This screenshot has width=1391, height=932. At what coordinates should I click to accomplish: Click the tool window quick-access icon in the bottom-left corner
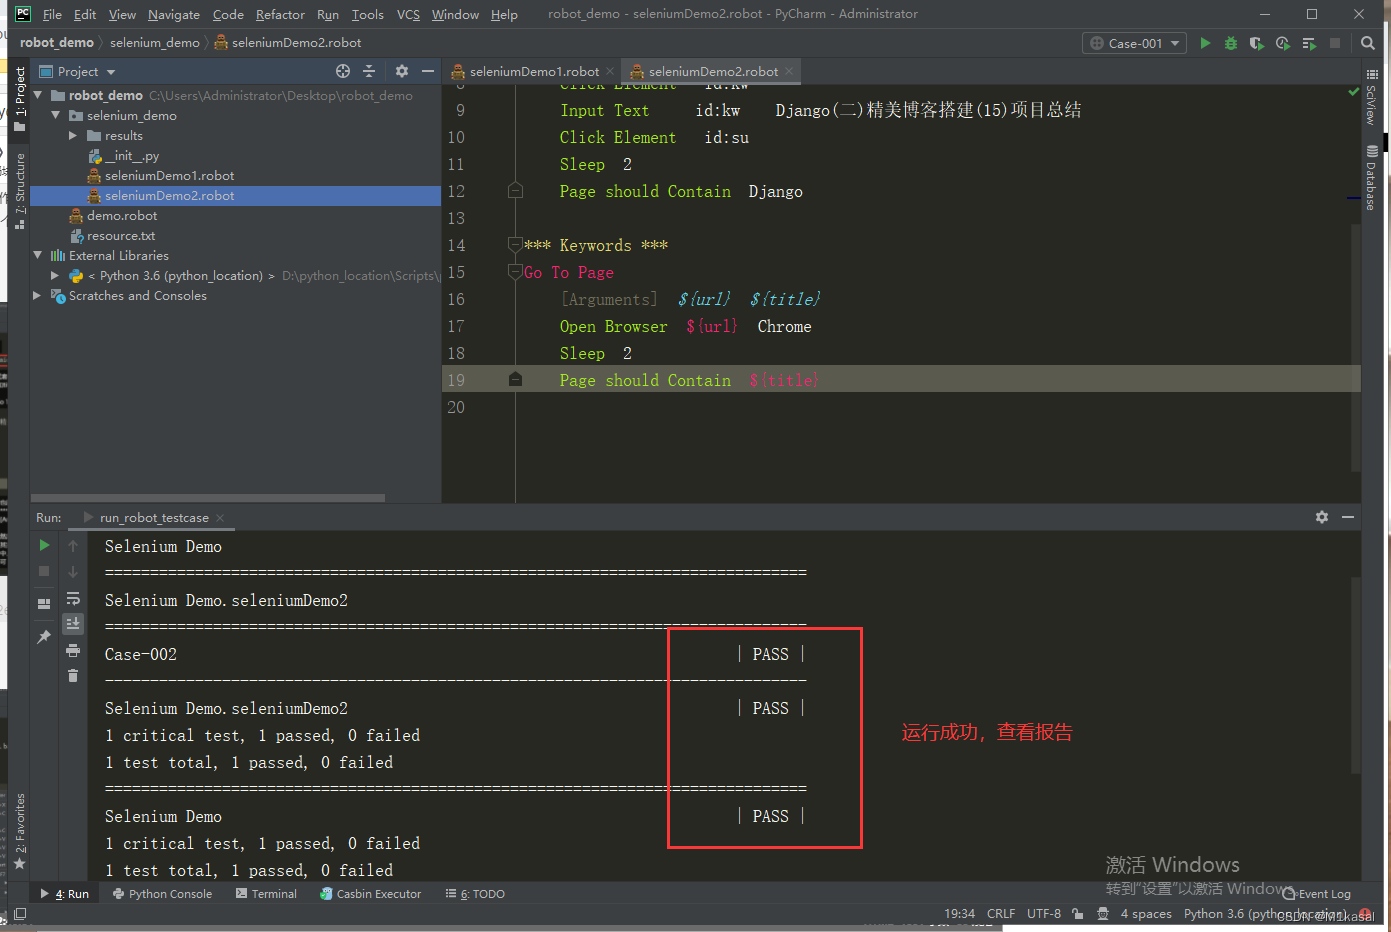(19, 914)
